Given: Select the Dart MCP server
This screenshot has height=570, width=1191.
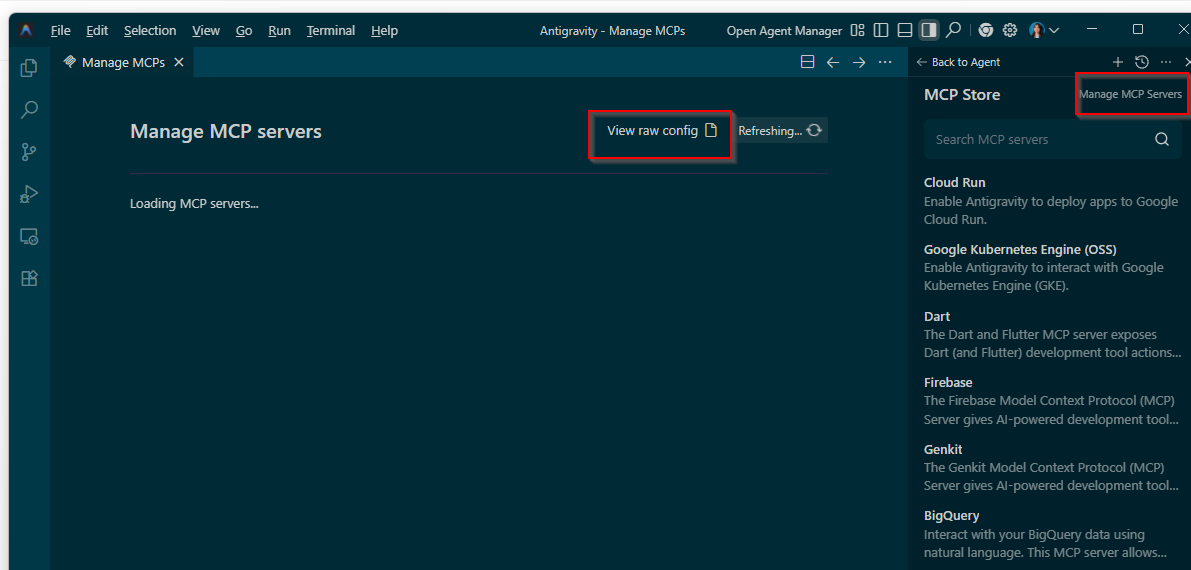Looking at the screenshot, I should (x=1053, y=334).
